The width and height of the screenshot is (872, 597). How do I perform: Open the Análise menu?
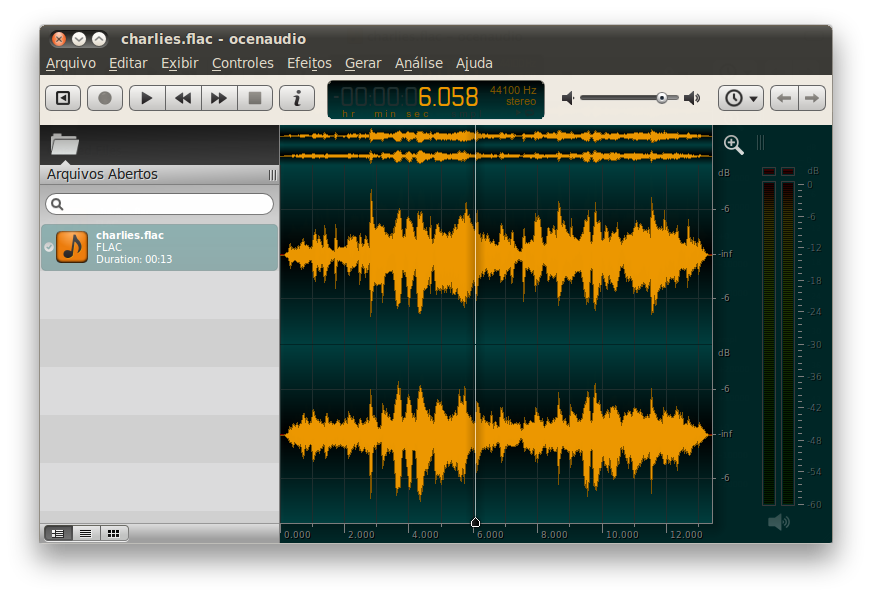click(x=418, y=62)
